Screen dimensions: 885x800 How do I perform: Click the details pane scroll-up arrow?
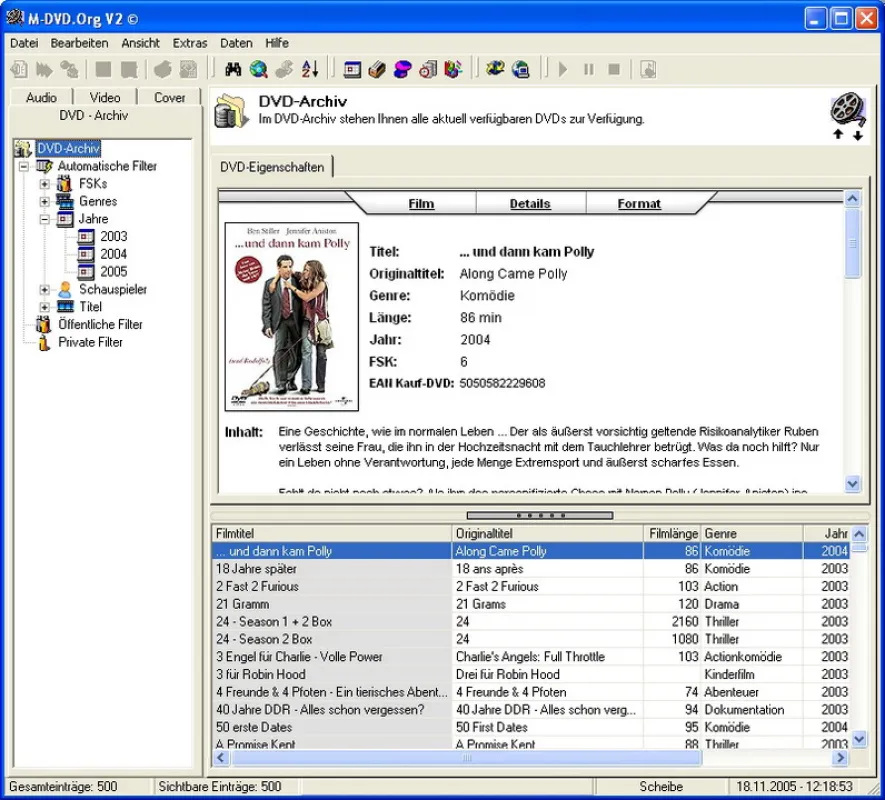(x=852, y=198)
